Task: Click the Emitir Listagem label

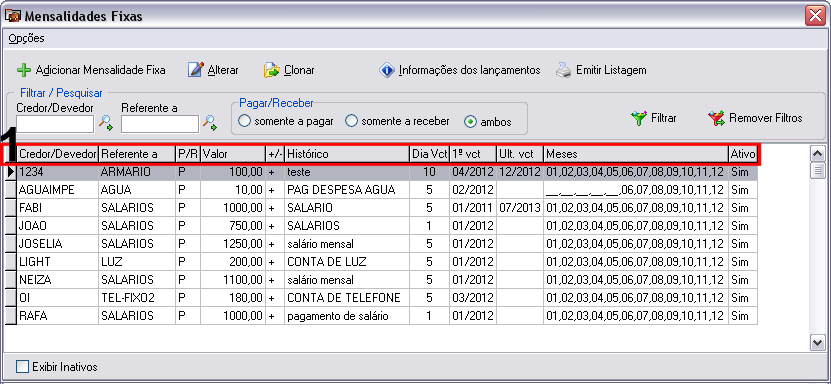Action: 611,70
